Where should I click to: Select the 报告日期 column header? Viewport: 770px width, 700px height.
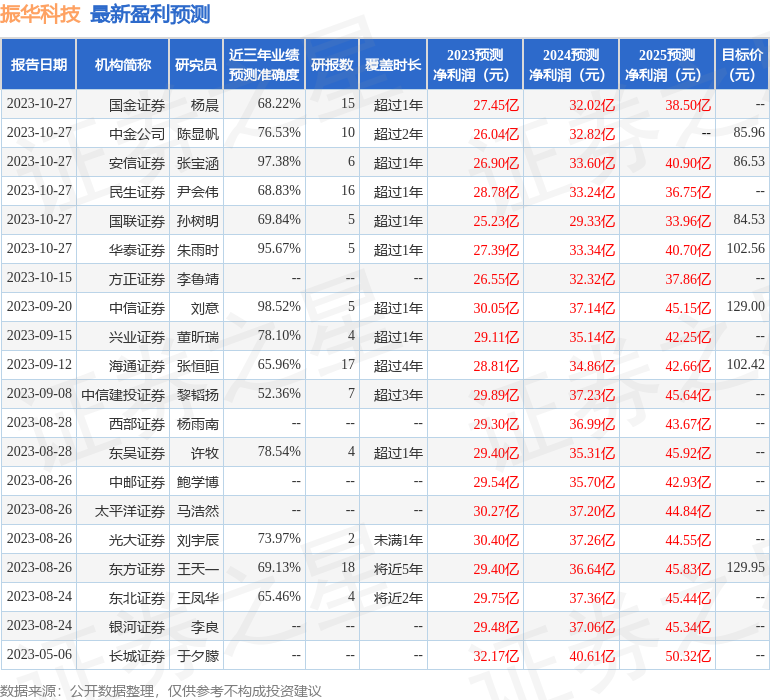pyautogui.click(x=39, y=64)
